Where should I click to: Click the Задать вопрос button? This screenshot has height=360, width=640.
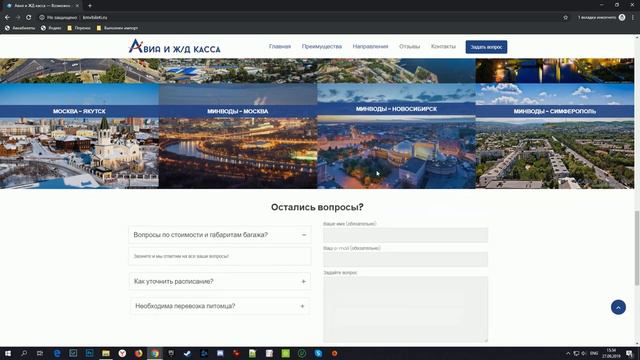point(486,47)
